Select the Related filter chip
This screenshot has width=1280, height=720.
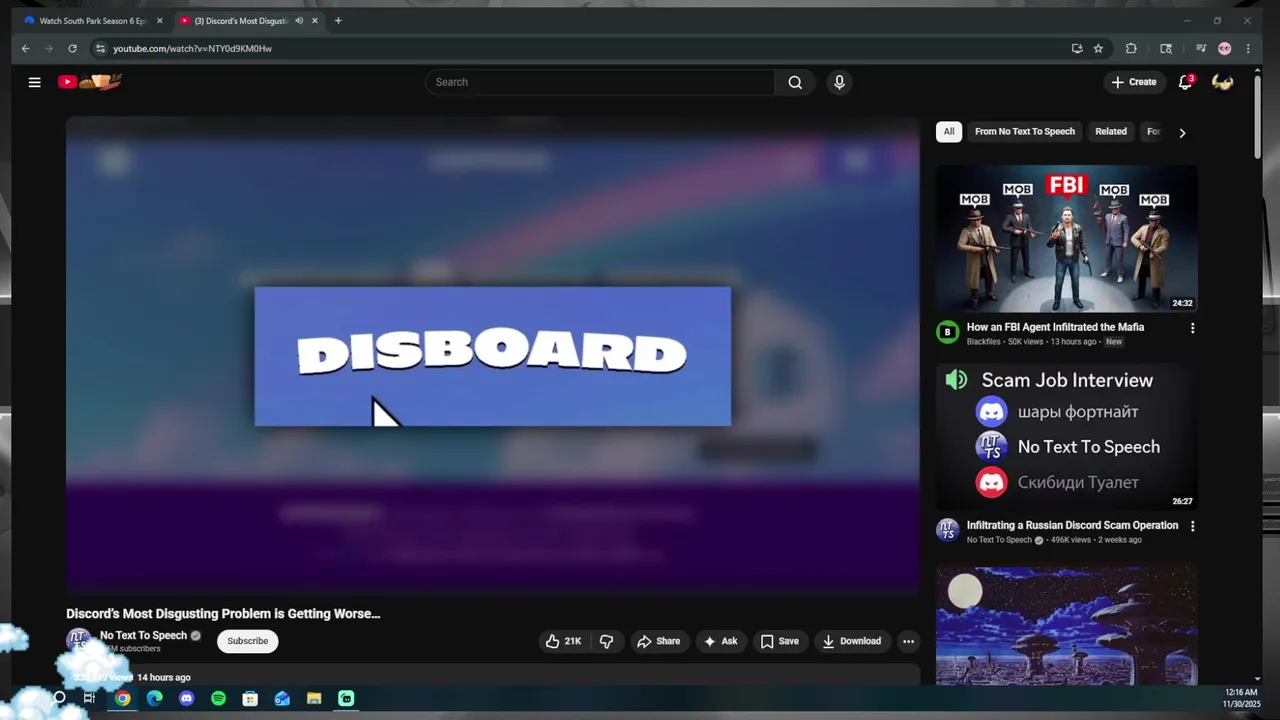pyautogui.click(x=1110, y=131)
